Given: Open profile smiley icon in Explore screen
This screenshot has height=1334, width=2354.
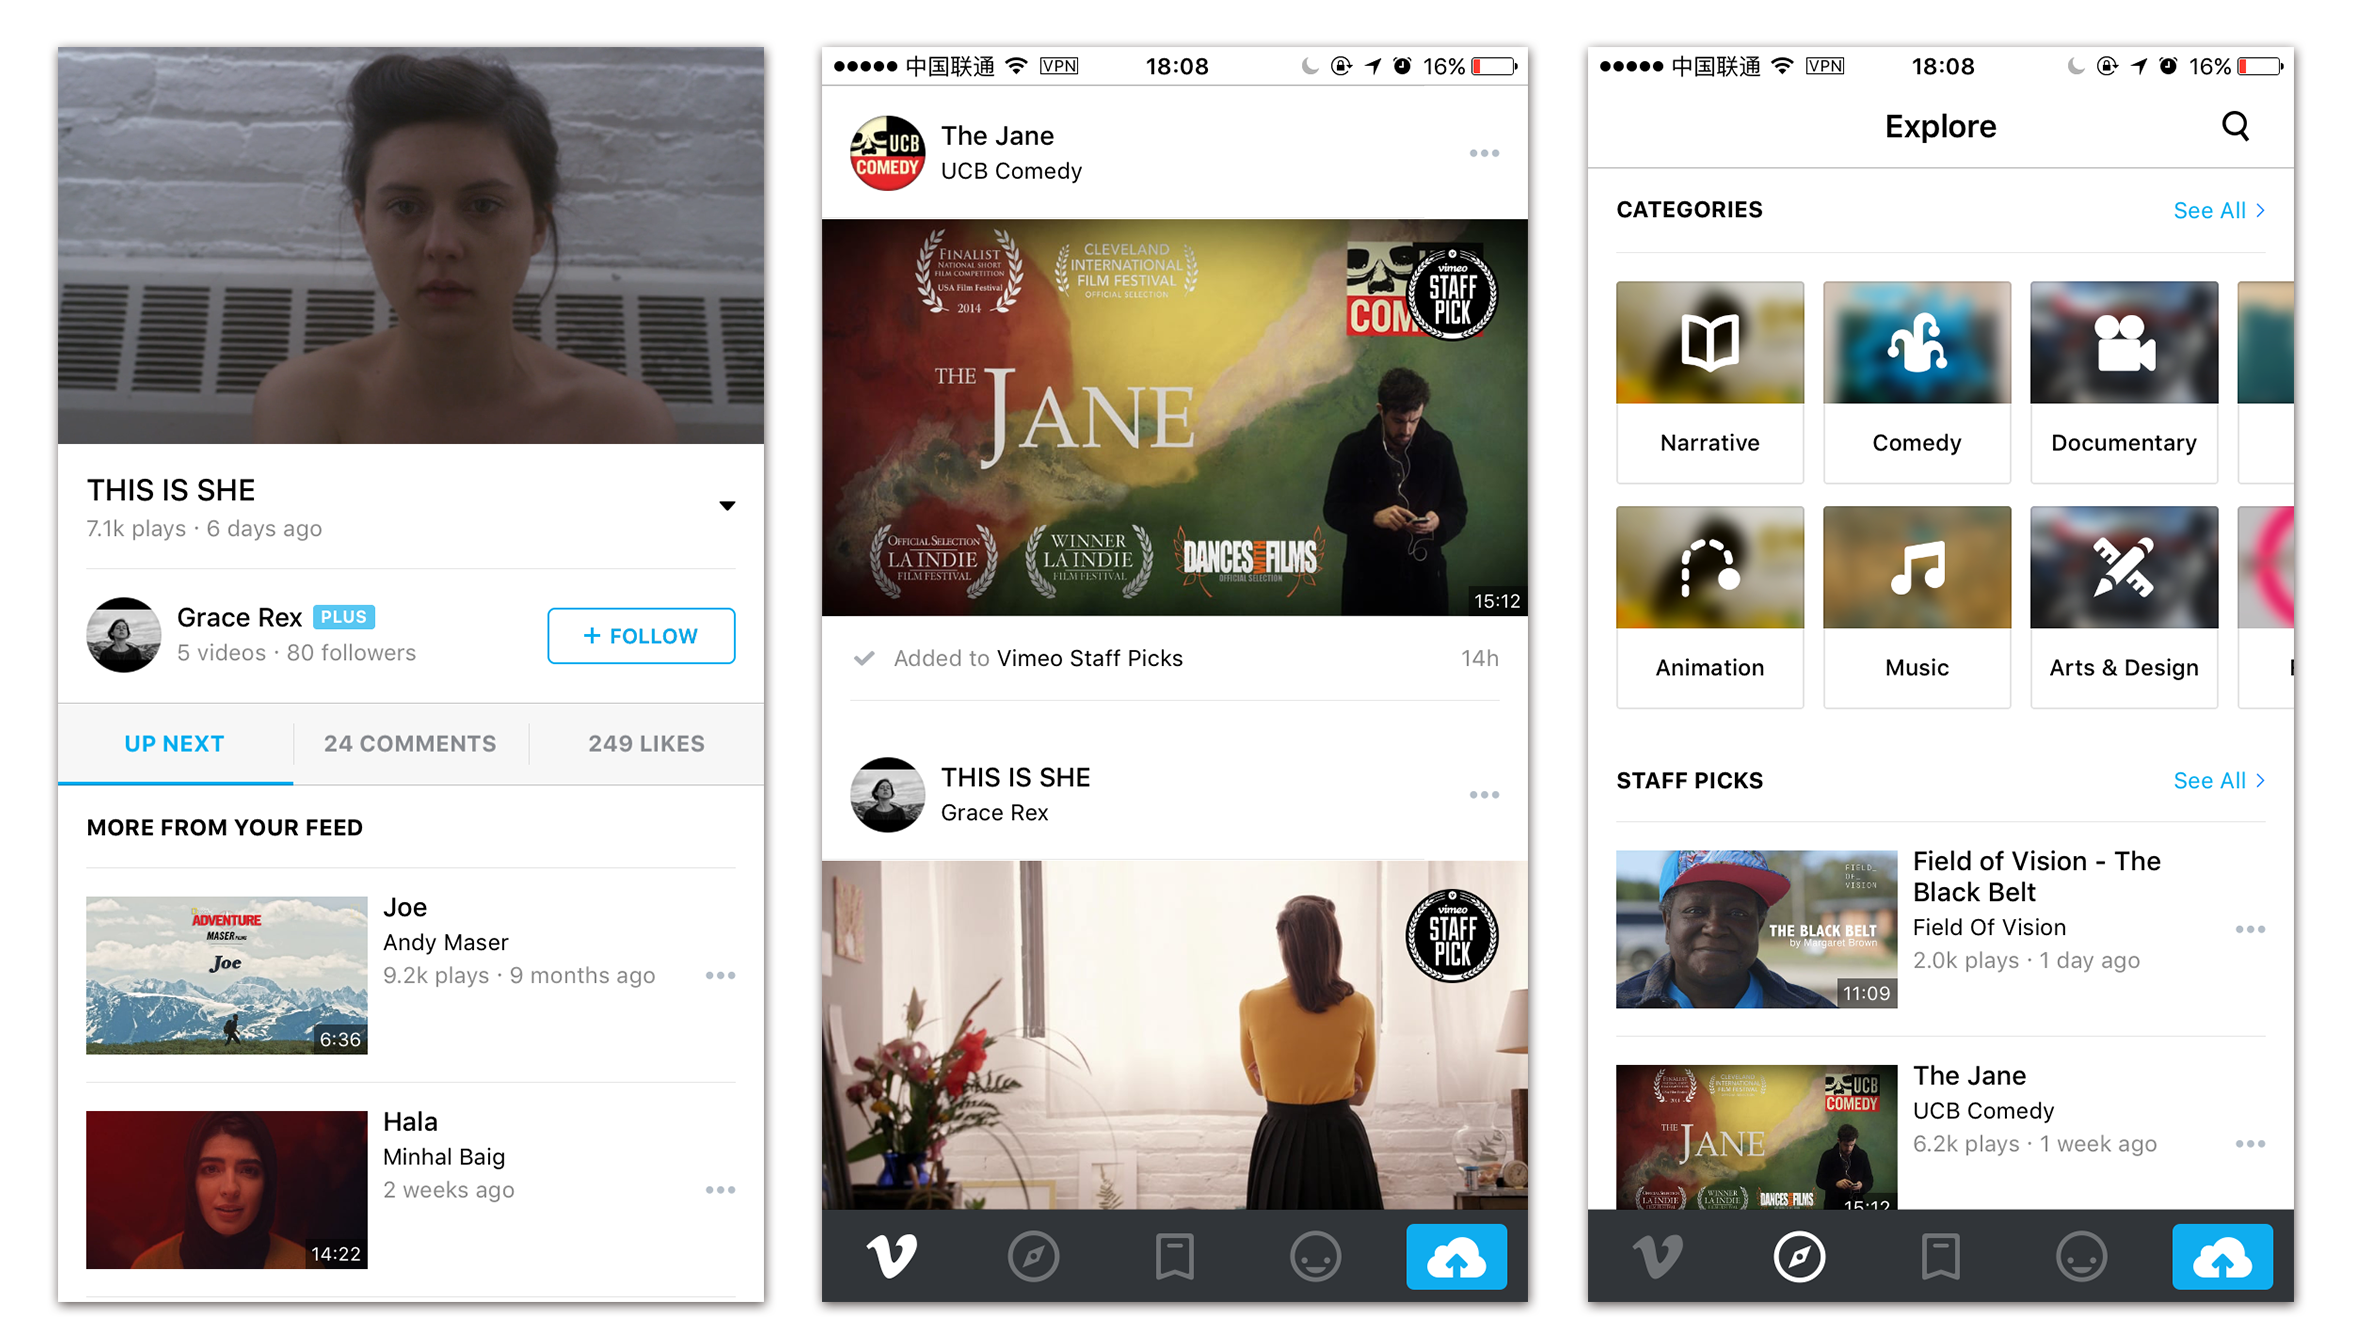Looking at the screenshot, I should [x=2081, y=1256].
